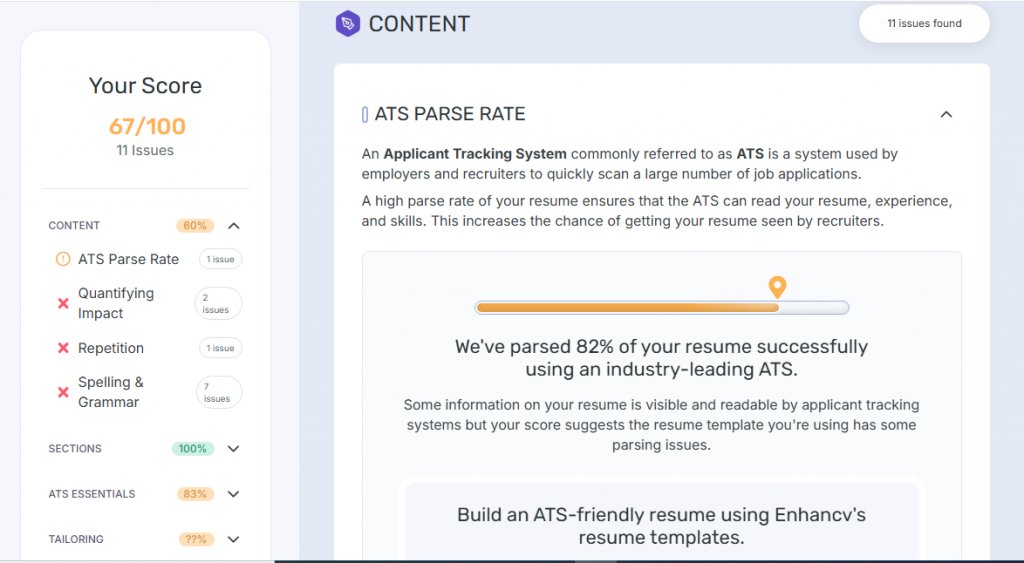The image size is (1024, 563).
Task: Click the red X beside Quantifying Impact
Action: 63,303
